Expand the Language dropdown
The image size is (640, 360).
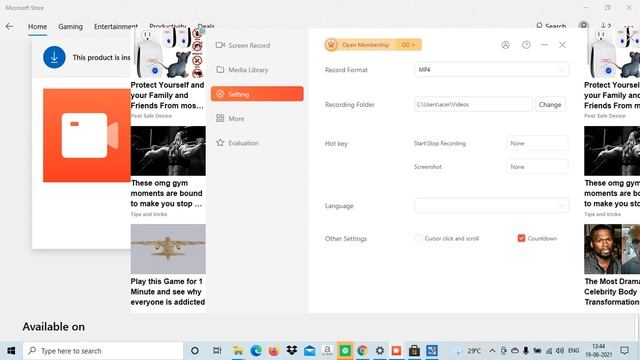[x=491, y=206]
